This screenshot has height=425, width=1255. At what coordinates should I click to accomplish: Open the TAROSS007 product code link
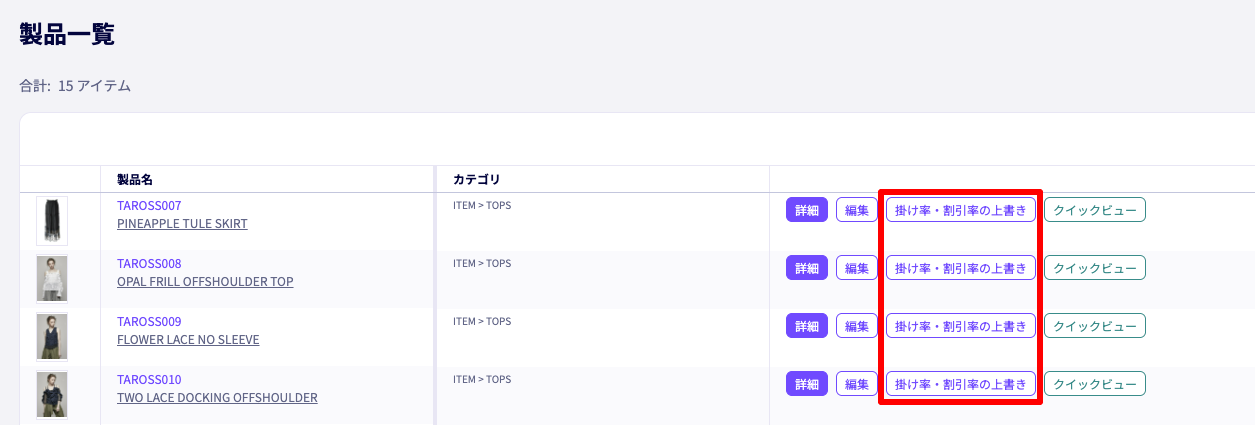(x=149, y=206)
